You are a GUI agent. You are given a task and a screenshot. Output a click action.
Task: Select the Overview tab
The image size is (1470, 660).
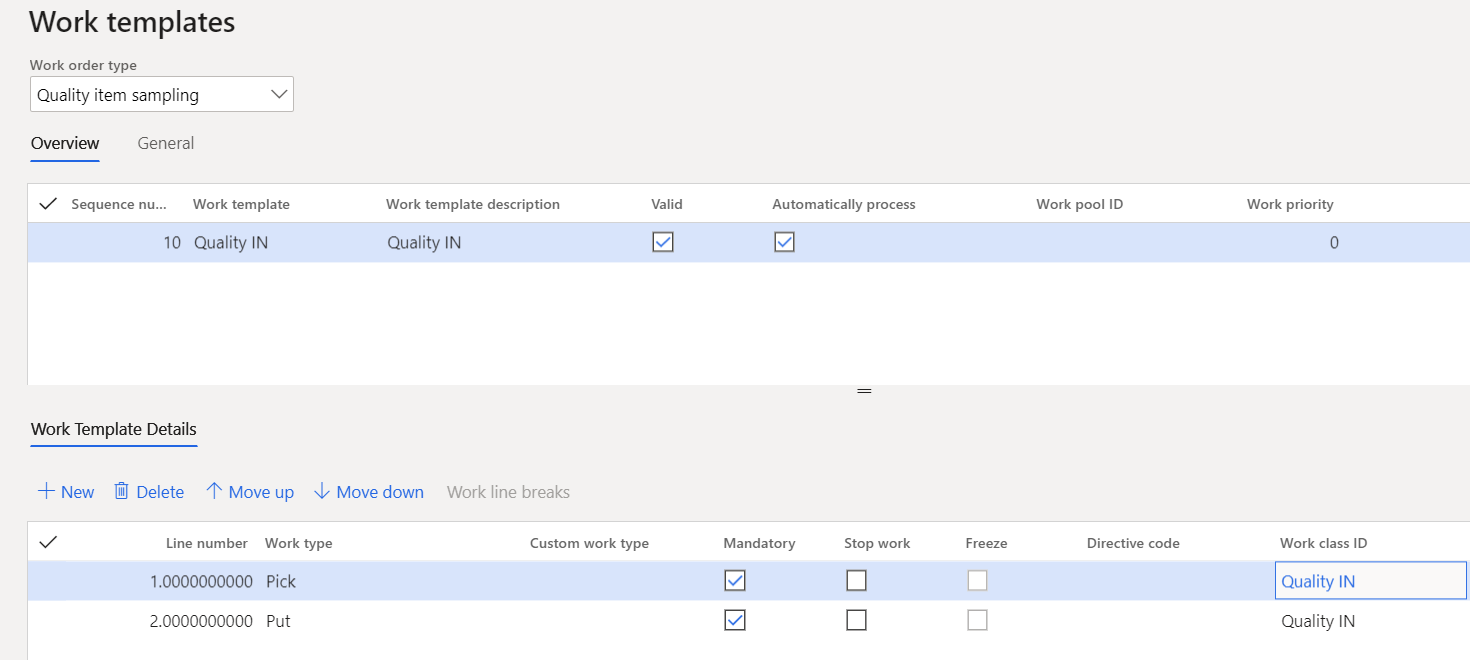[65, 143]
